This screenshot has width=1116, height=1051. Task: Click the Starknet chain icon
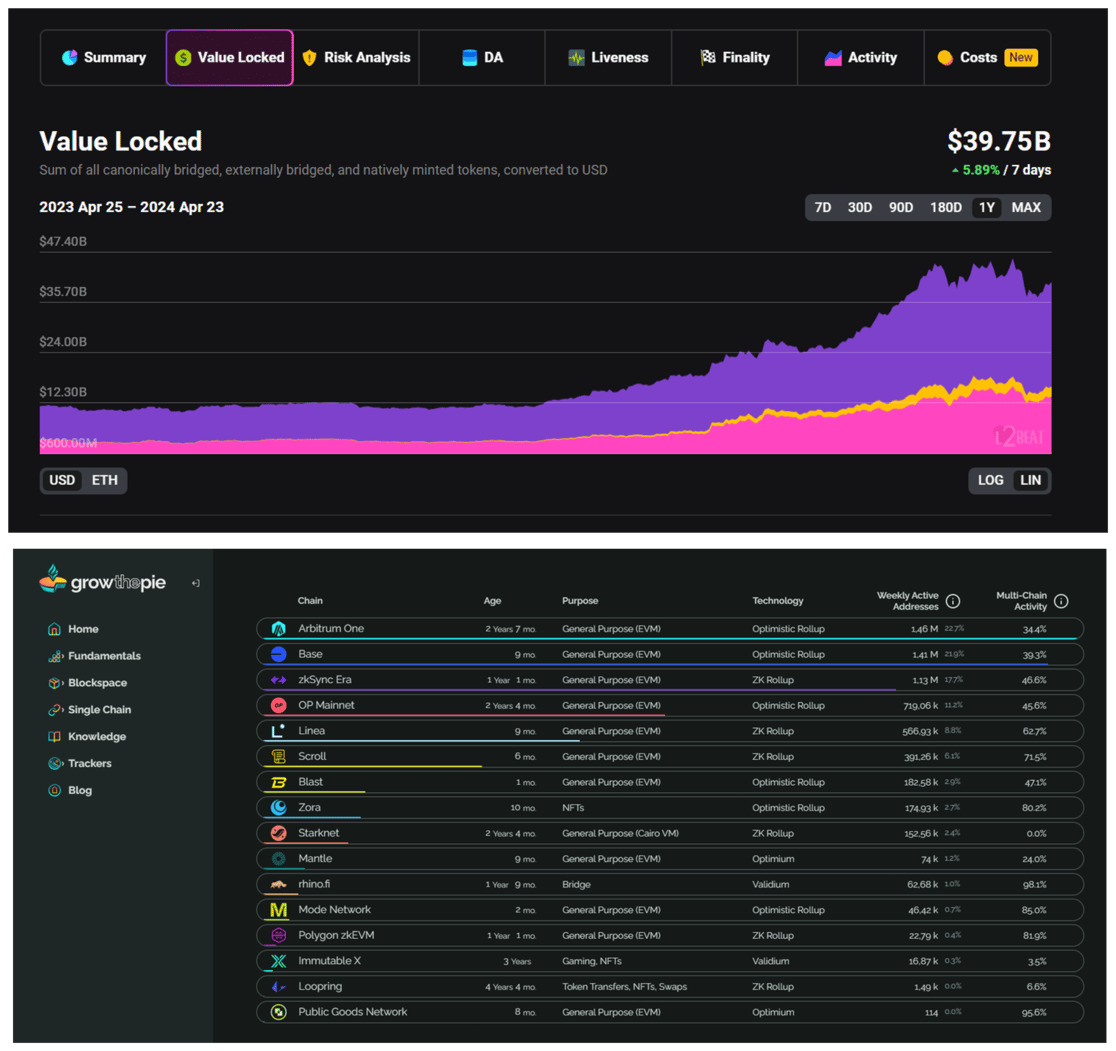[279, 833]
